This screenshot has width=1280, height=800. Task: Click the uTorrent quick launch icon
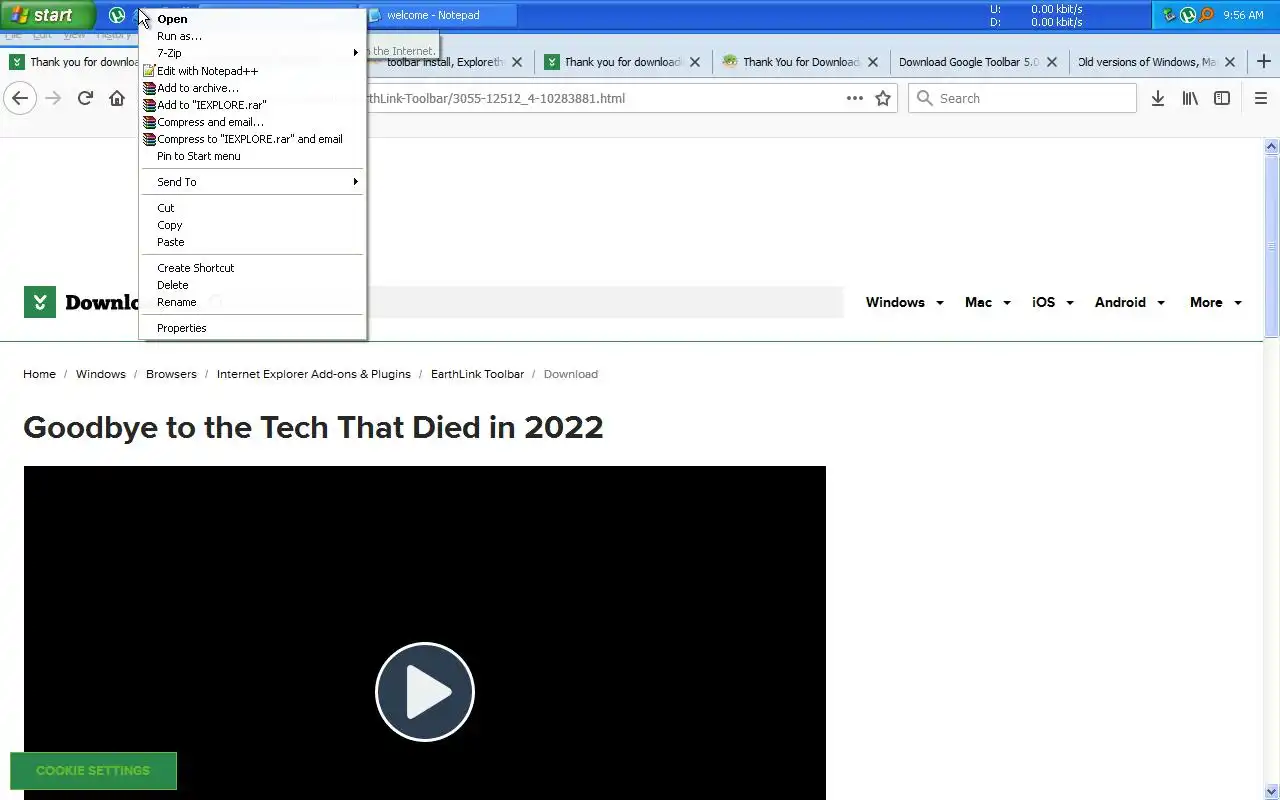117,15
